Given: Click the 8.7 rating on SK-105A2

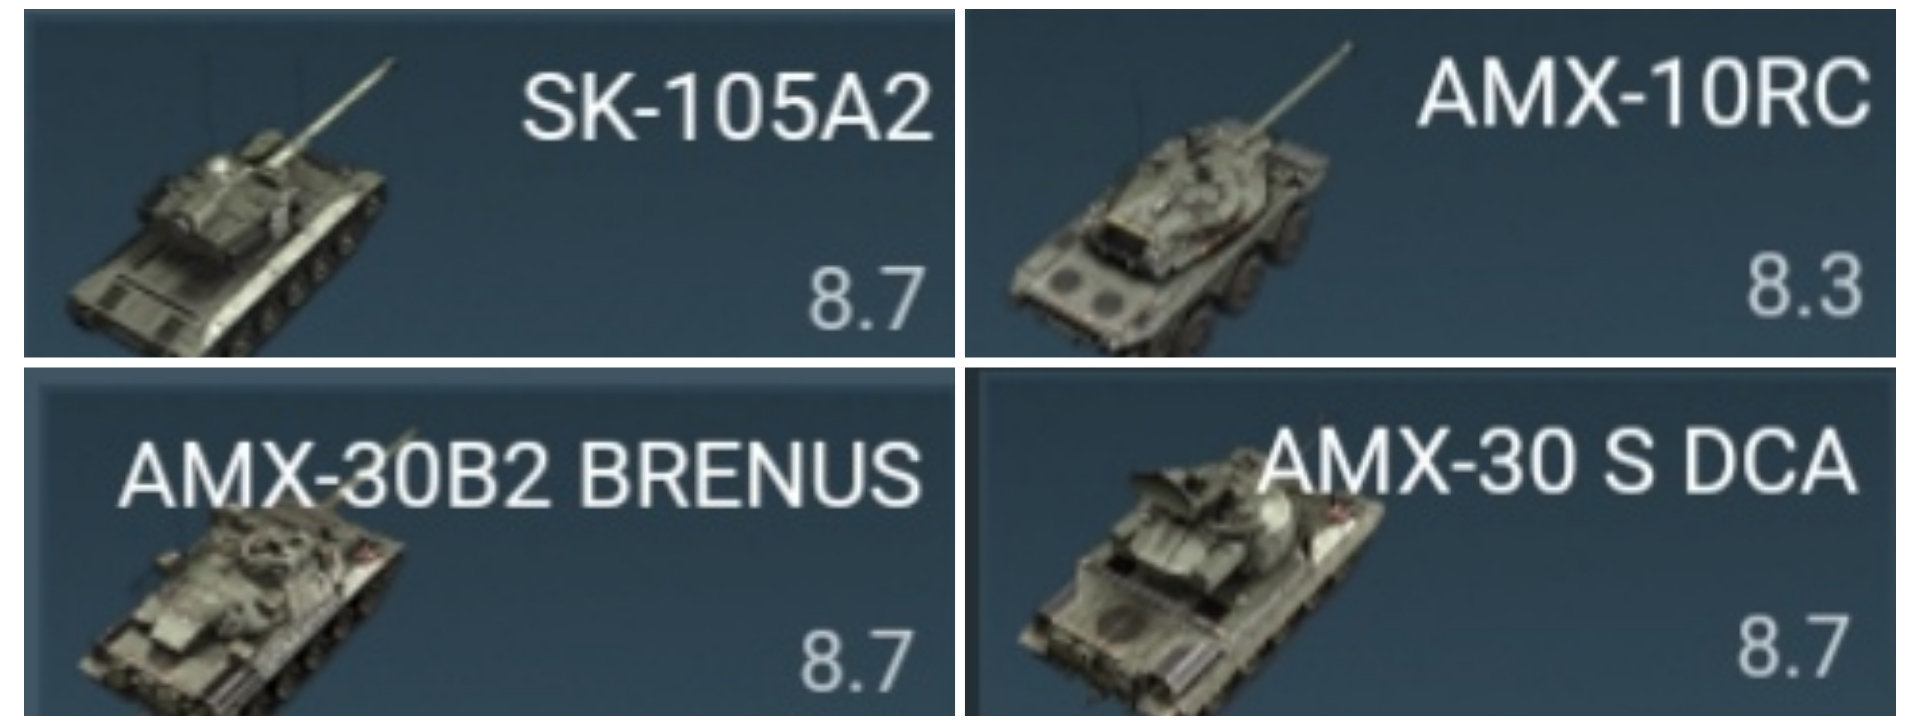Looking at the screenshot, I should [x=864, y=299].
